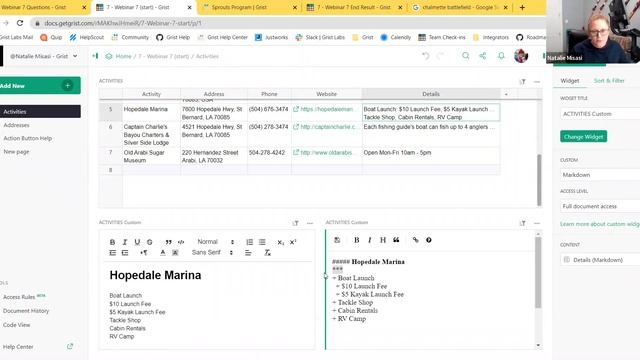Open the Activities page in sidebar

click(40, 111)
